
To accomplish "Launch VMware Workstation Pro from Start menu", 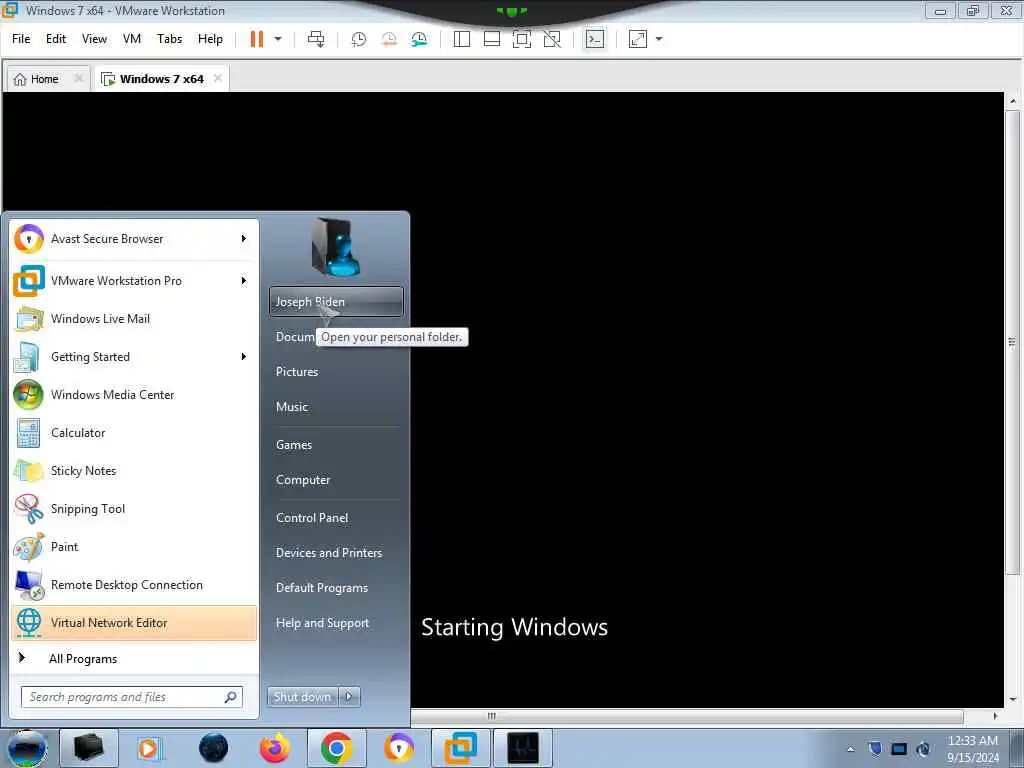I will (x=116, y=281).
